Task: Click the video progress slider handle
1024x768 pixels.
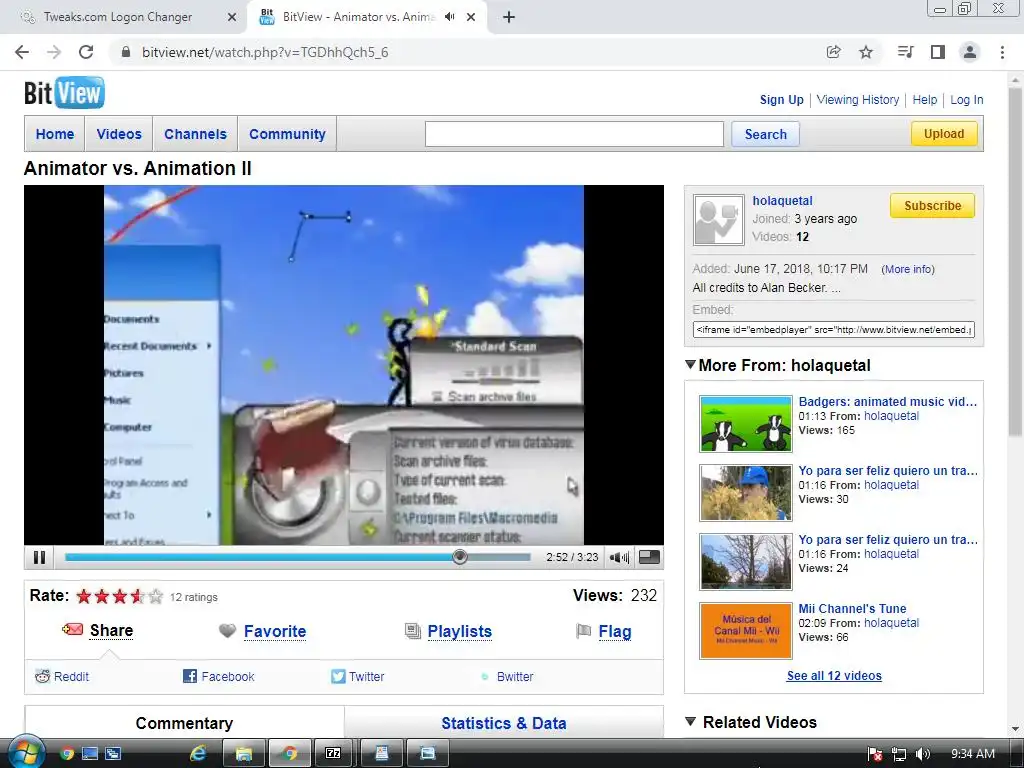Action: coord(460,556)
